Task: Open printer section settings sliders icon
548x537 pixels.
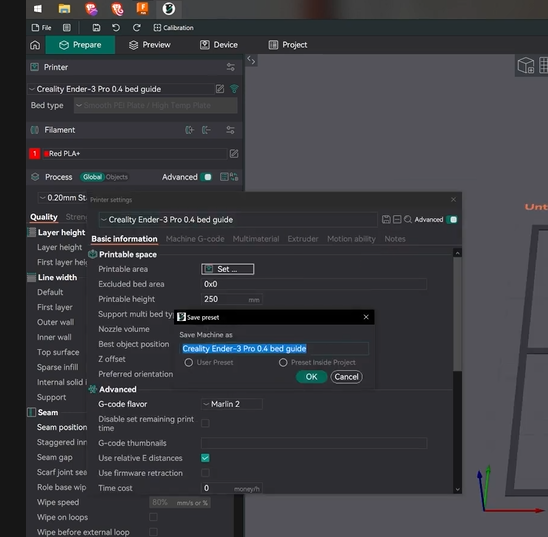Action: click(231, 67)
